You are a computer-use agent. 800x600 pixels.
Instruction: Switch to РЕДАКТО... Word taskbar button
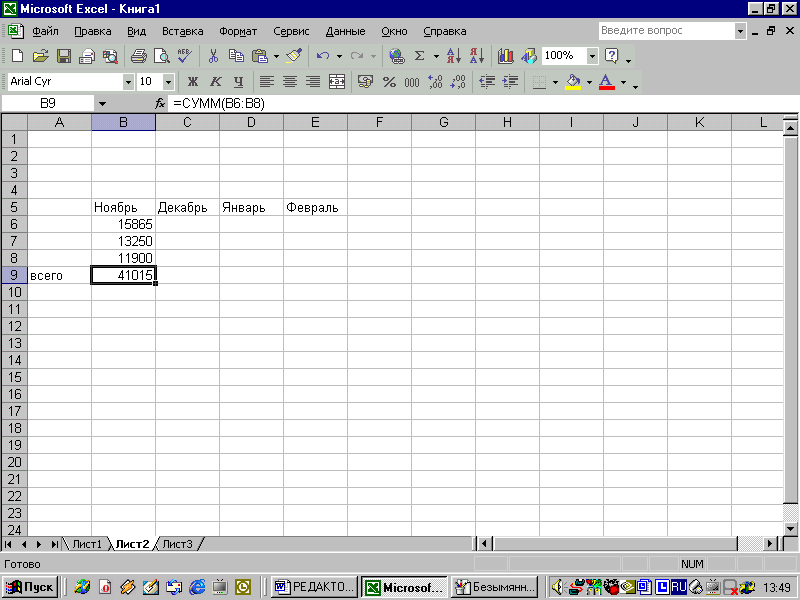pyautogui.click(x=314, y=587)
